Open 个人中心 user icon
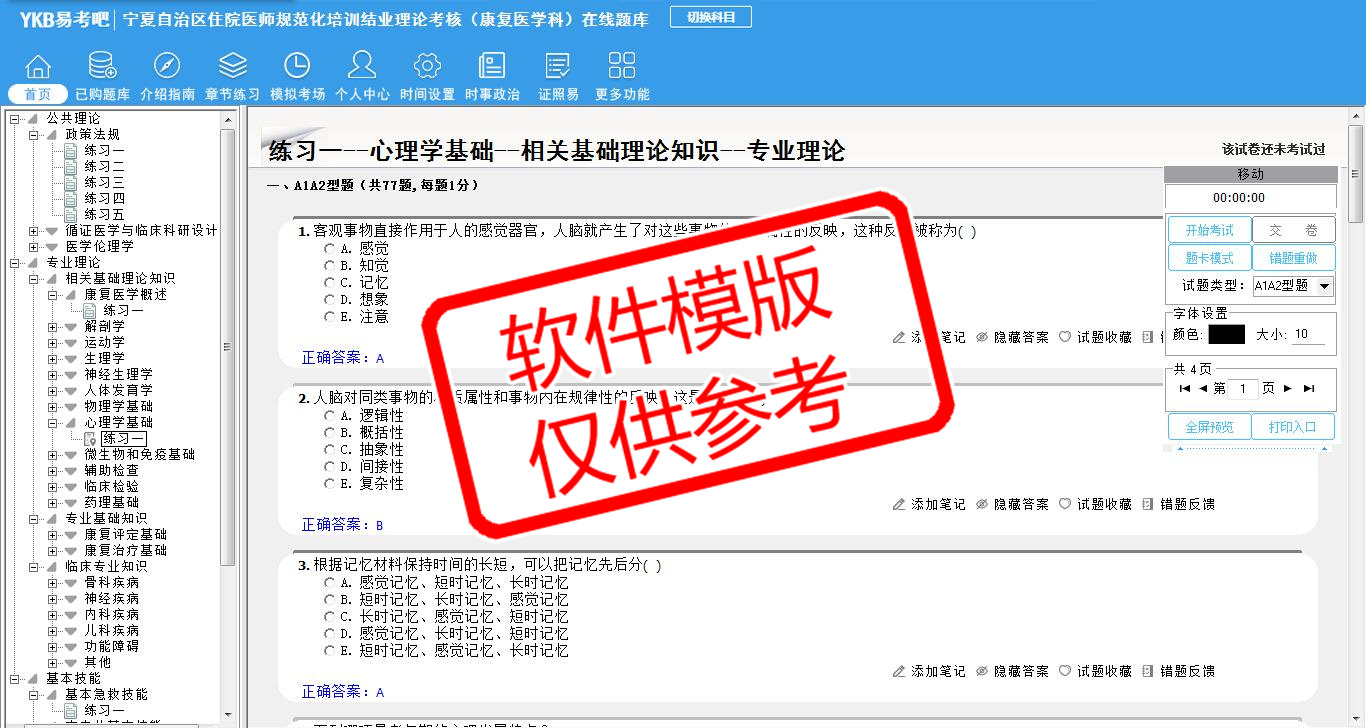This screenshot has height=728, width=1366. (362, 67)
